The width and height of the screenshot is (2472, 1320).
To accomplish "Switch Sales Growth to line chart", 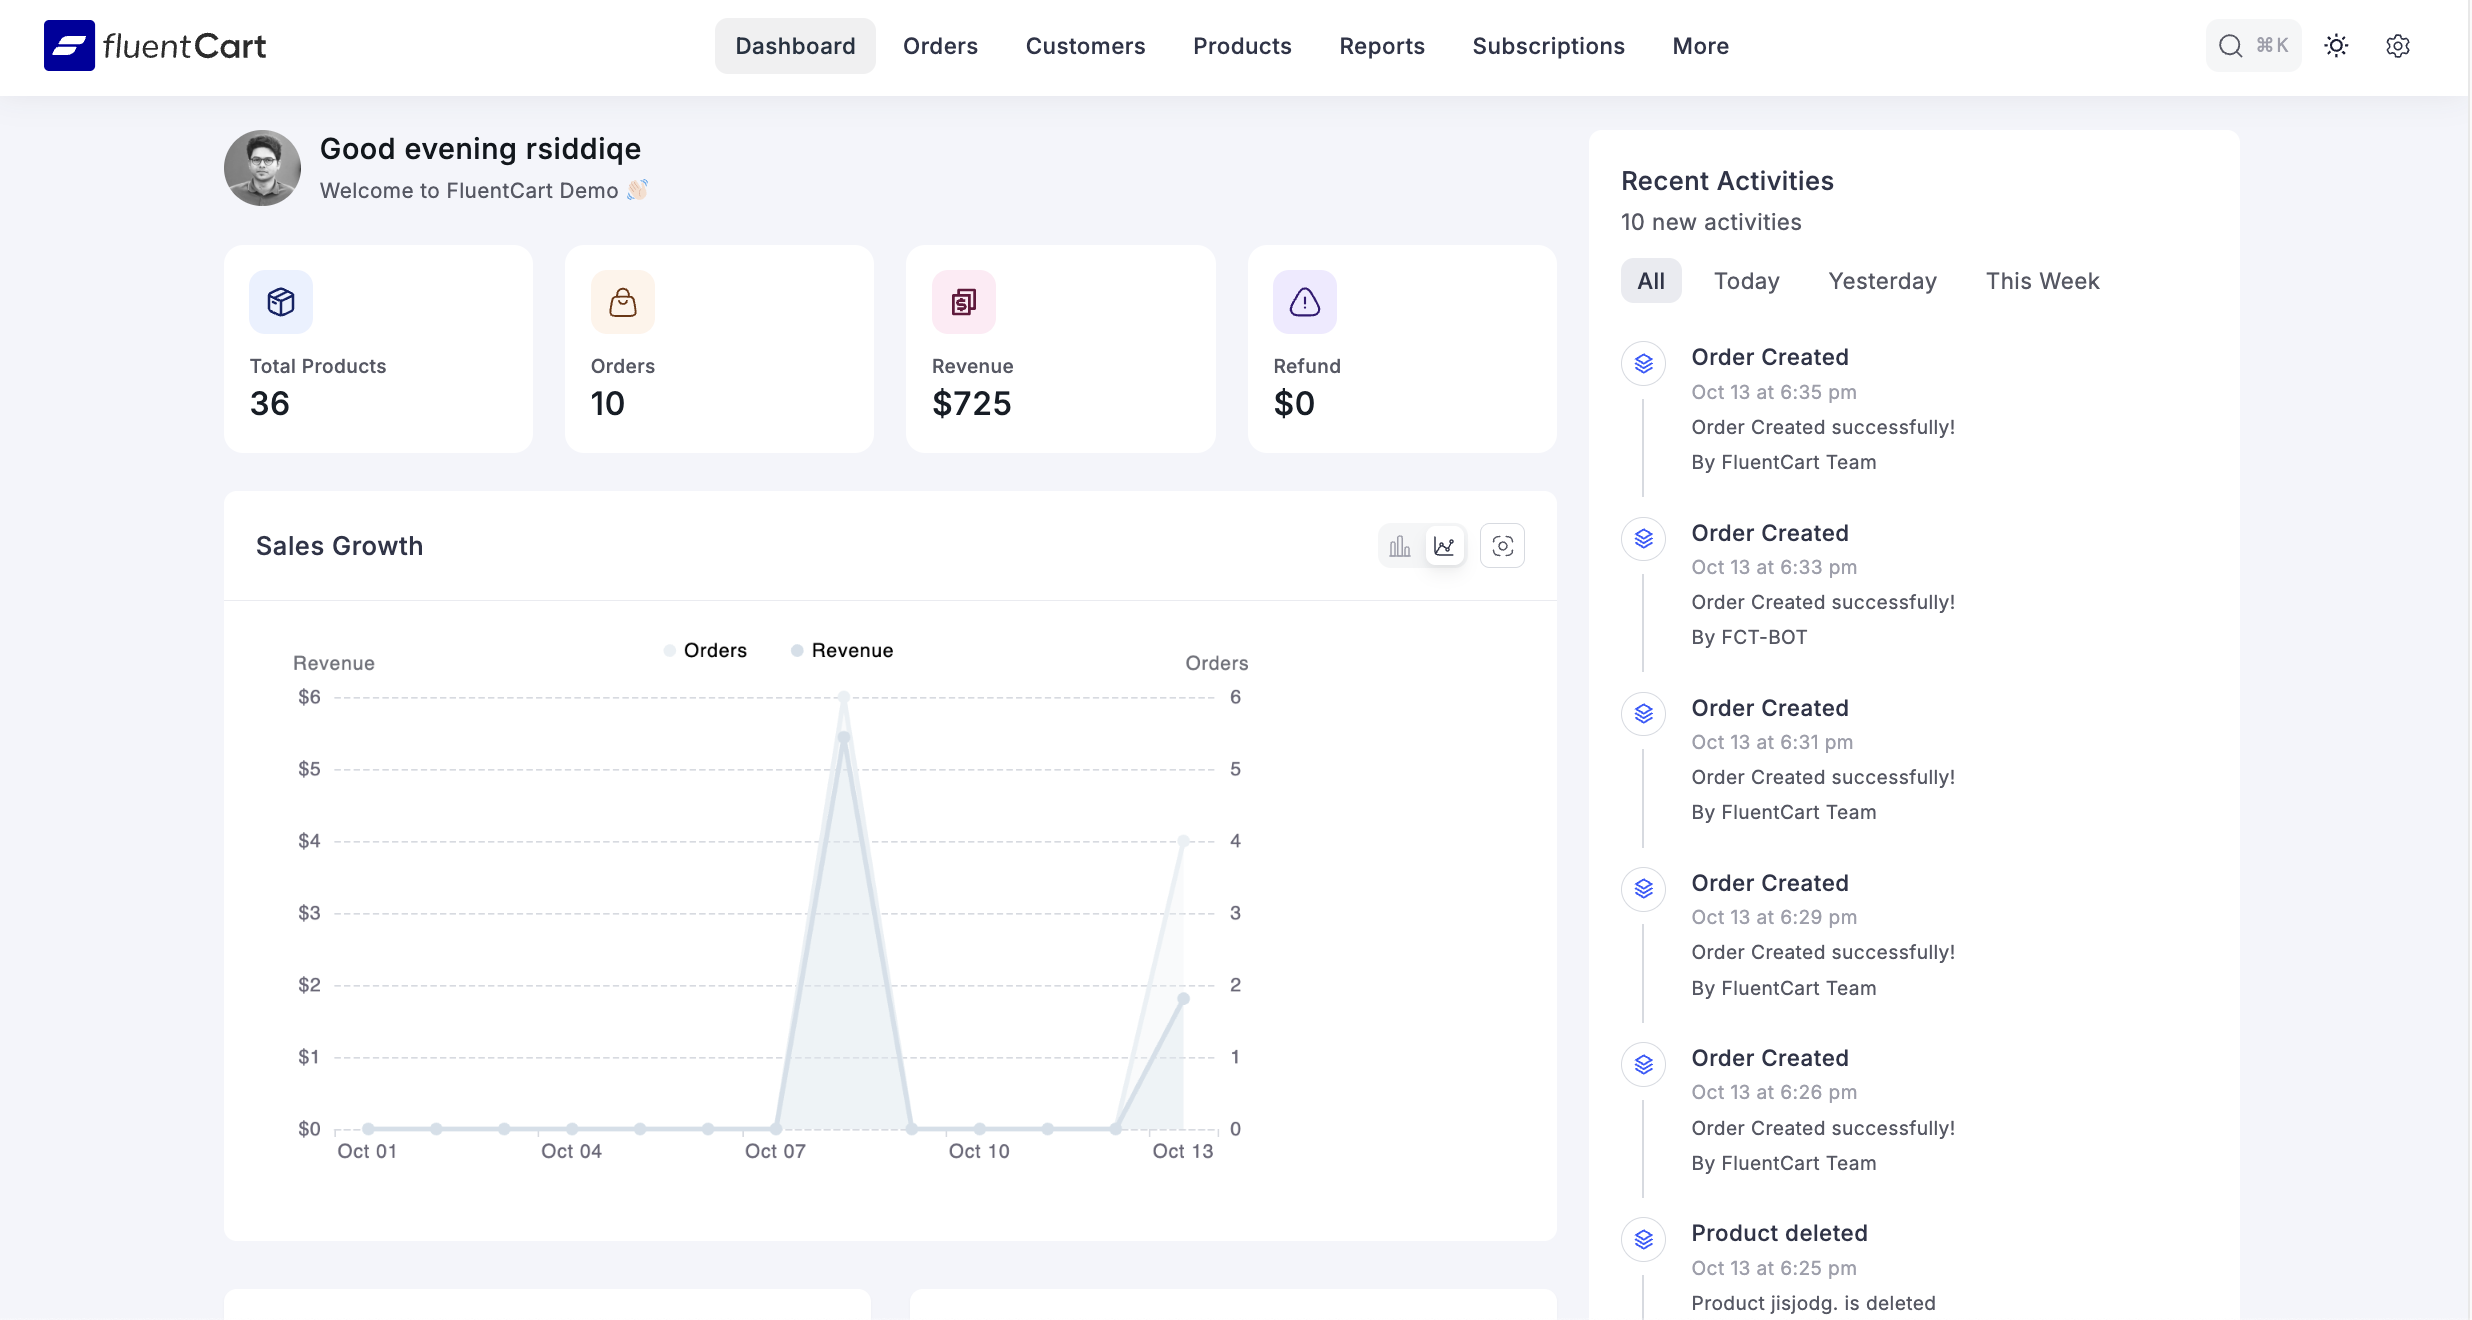I will (1444, 546).
